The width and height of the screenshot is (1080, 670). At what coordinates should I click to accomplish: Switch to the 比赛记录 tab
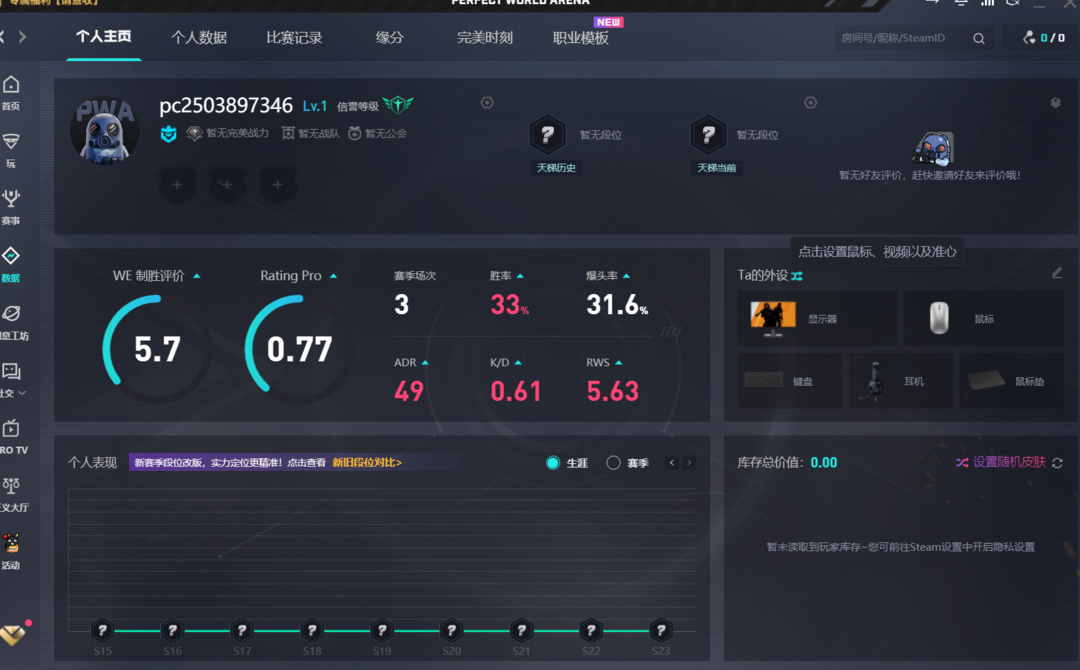tap(294, 38)
